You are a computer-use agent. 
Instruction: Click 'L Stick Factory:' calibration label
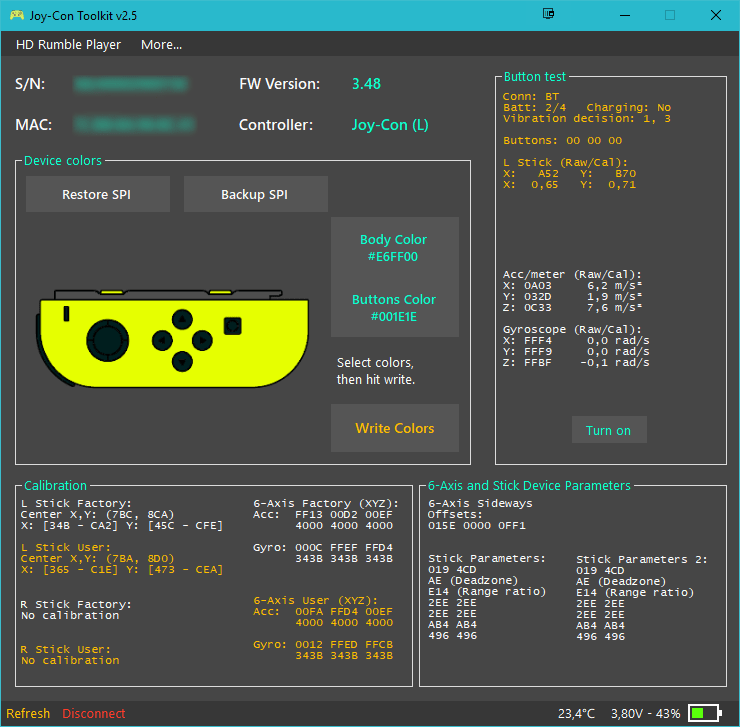(x=76, y=504)
